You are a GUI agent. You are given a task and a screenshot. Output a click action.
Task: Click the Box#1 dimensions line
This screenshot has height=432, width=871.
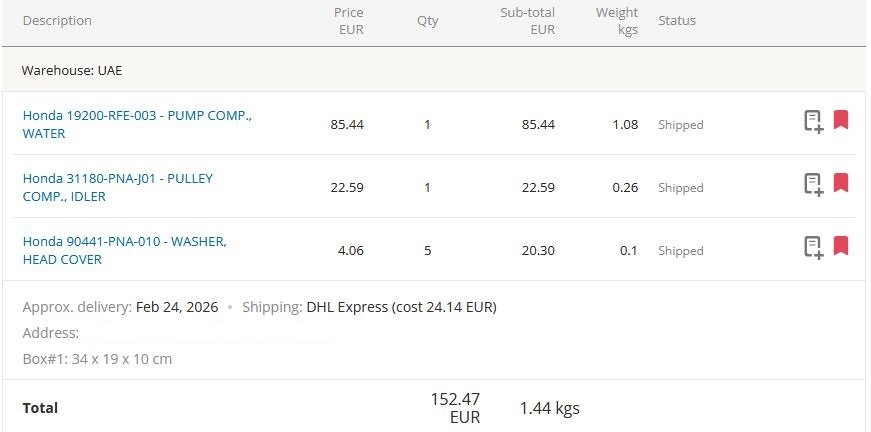97,358
